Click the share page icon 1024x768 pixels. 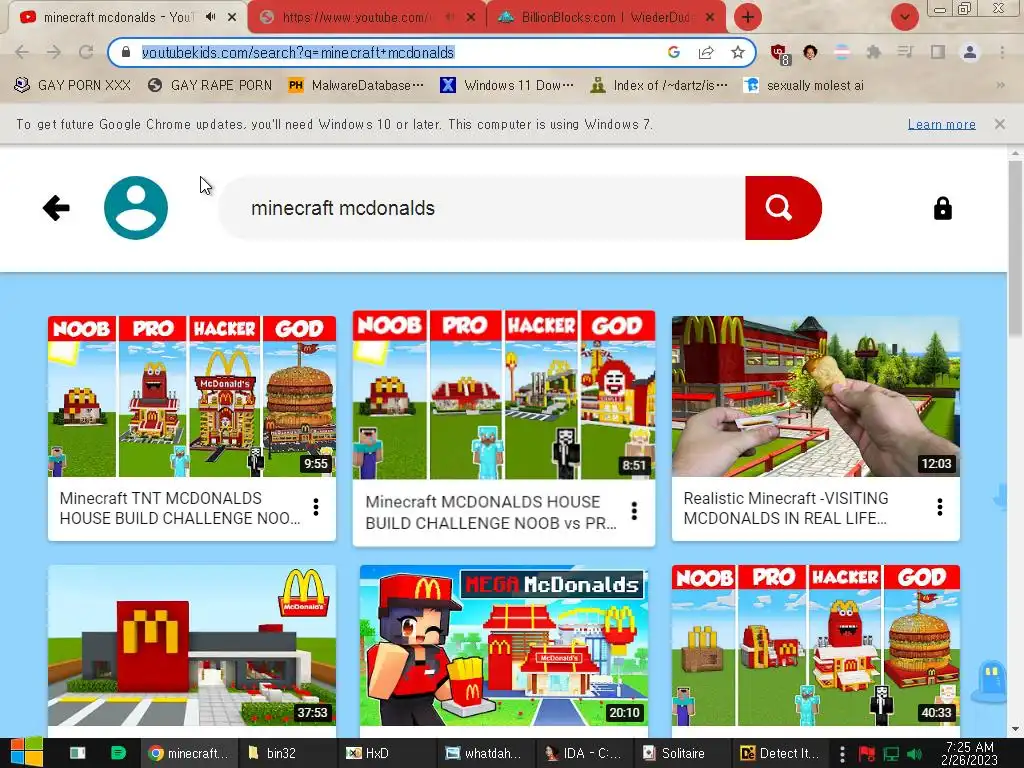click(x=706, y=52)
